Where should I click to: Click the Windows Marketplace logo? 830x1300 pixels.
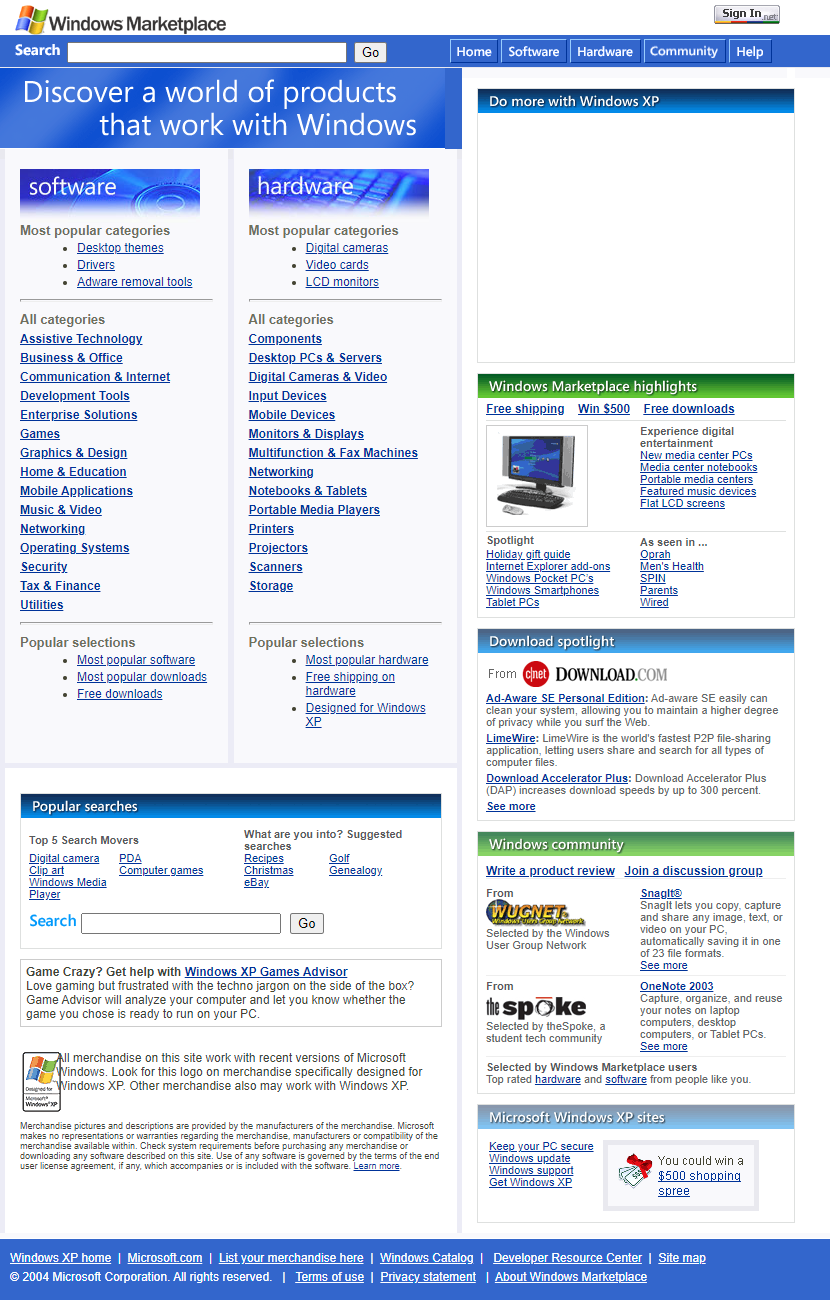coord(121,20)
